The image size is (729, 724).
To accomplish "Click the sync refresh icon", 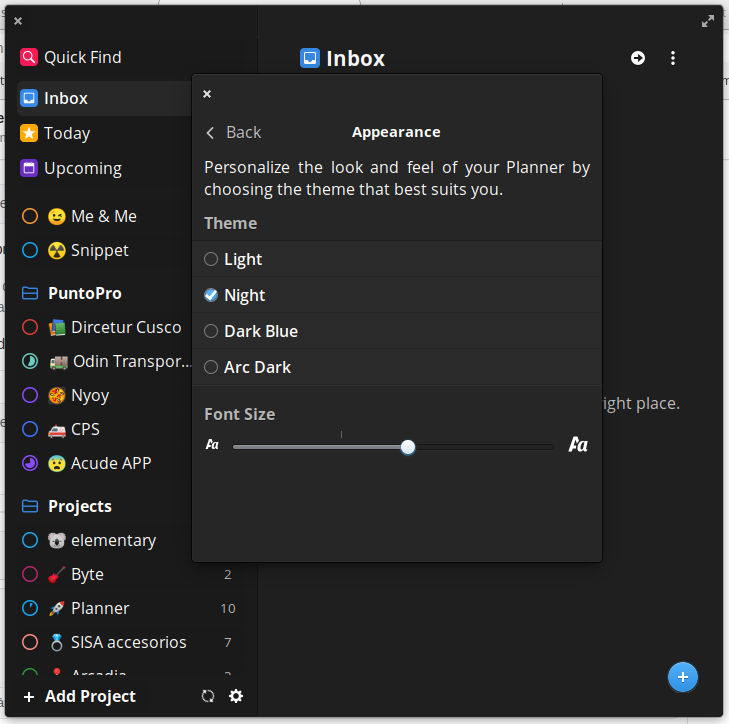I will [x=208, y=696].
